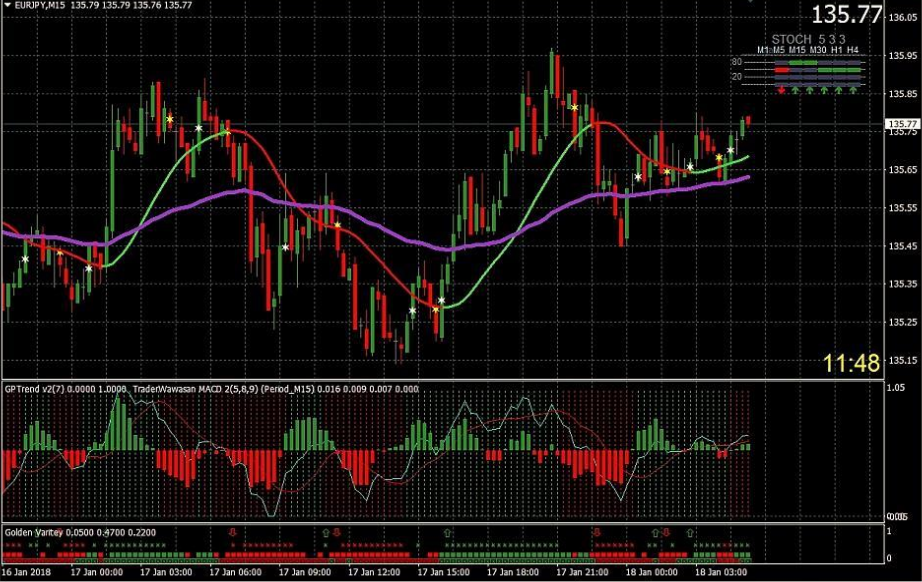Click the EURJPY,M15 symbol title text
This screenshot has width=922, height=582.
point(40,5)
